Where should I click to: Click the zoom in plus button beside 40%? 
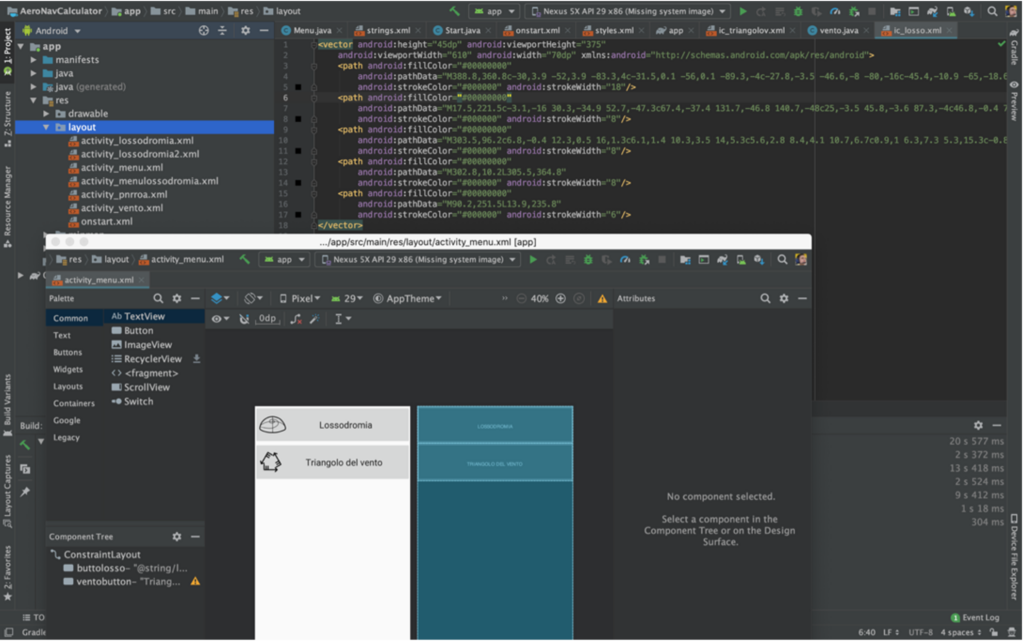click(560, 298)
